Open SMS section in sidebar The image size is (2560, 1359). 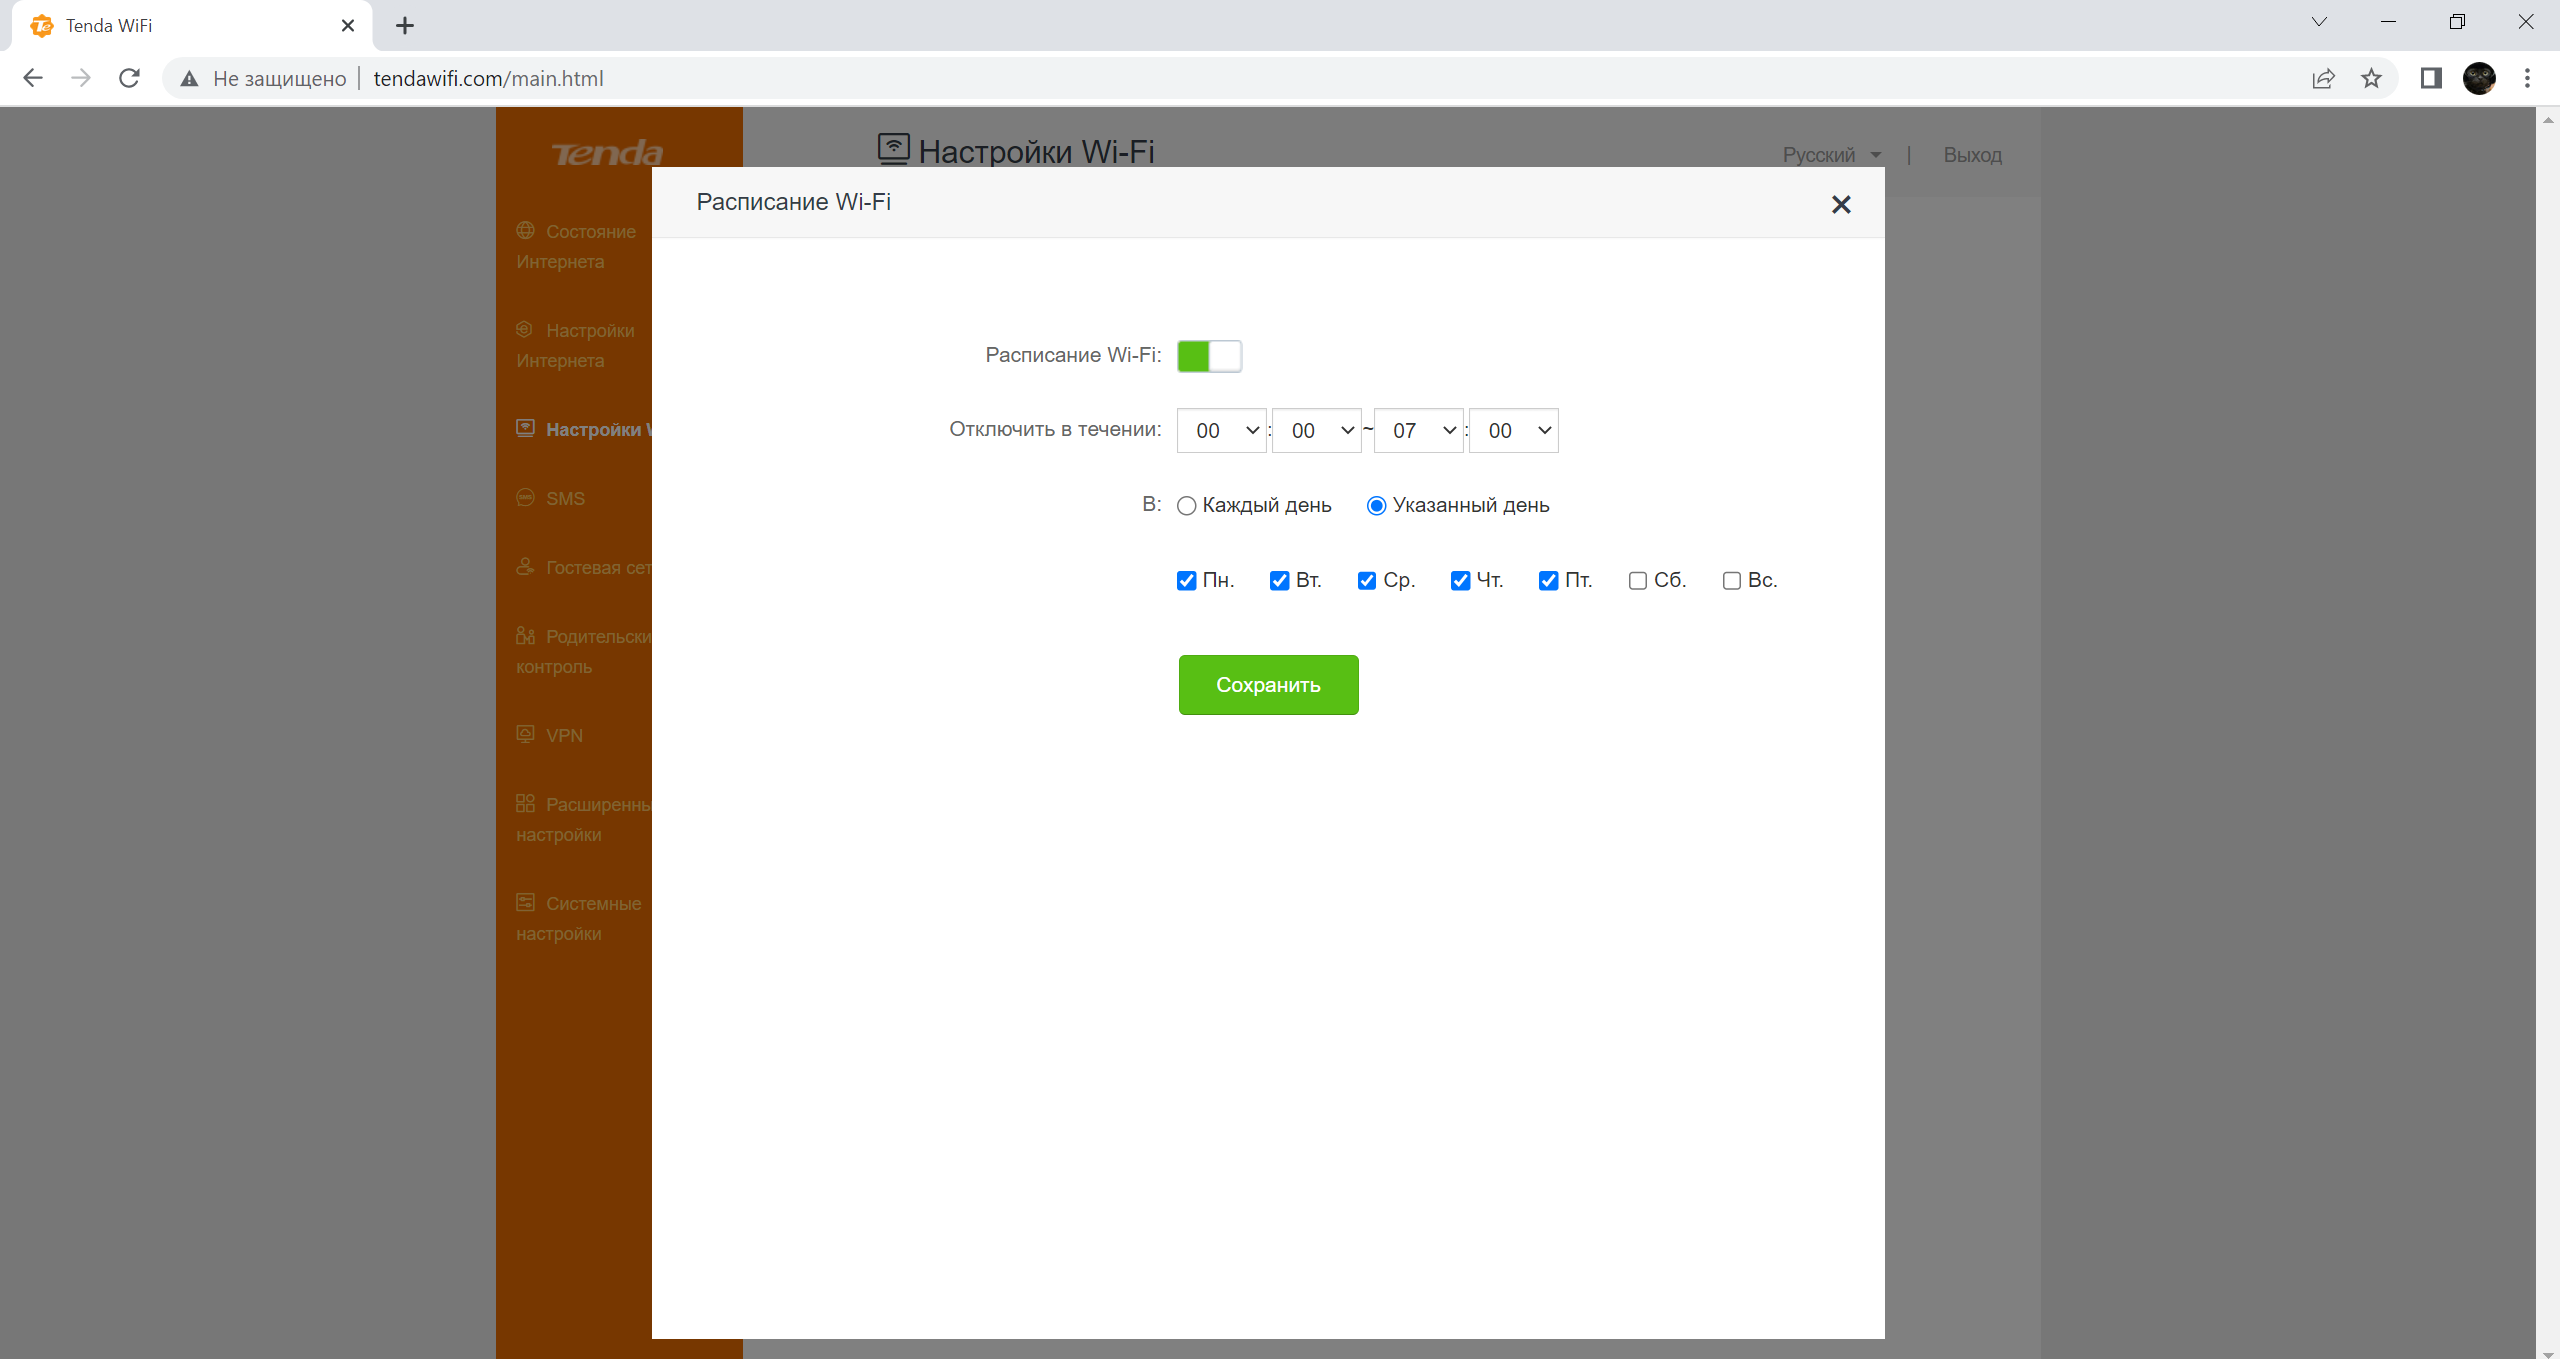click(551, 498)
